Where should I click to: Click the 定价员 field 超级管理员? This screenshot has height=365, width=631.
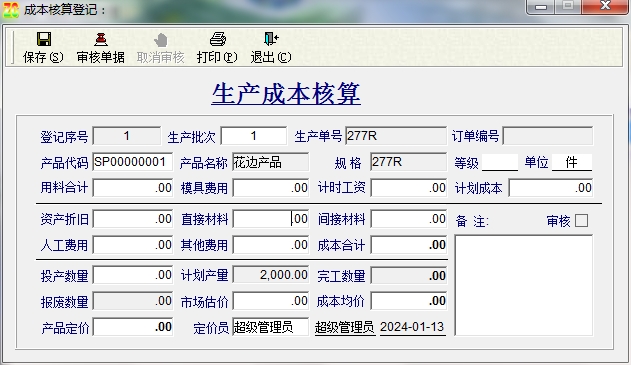tap(270, 327)
